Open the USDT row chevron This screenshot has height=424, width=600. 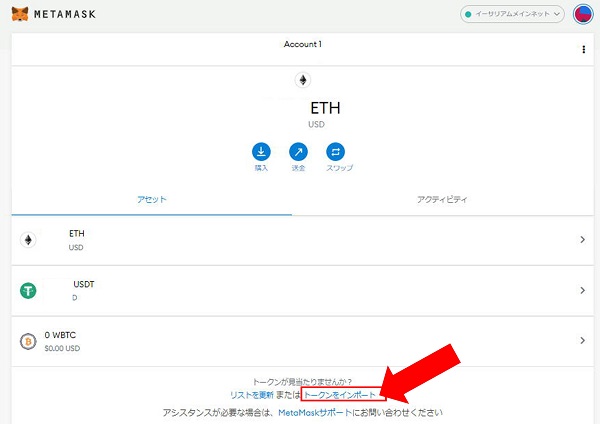[582, 290]
